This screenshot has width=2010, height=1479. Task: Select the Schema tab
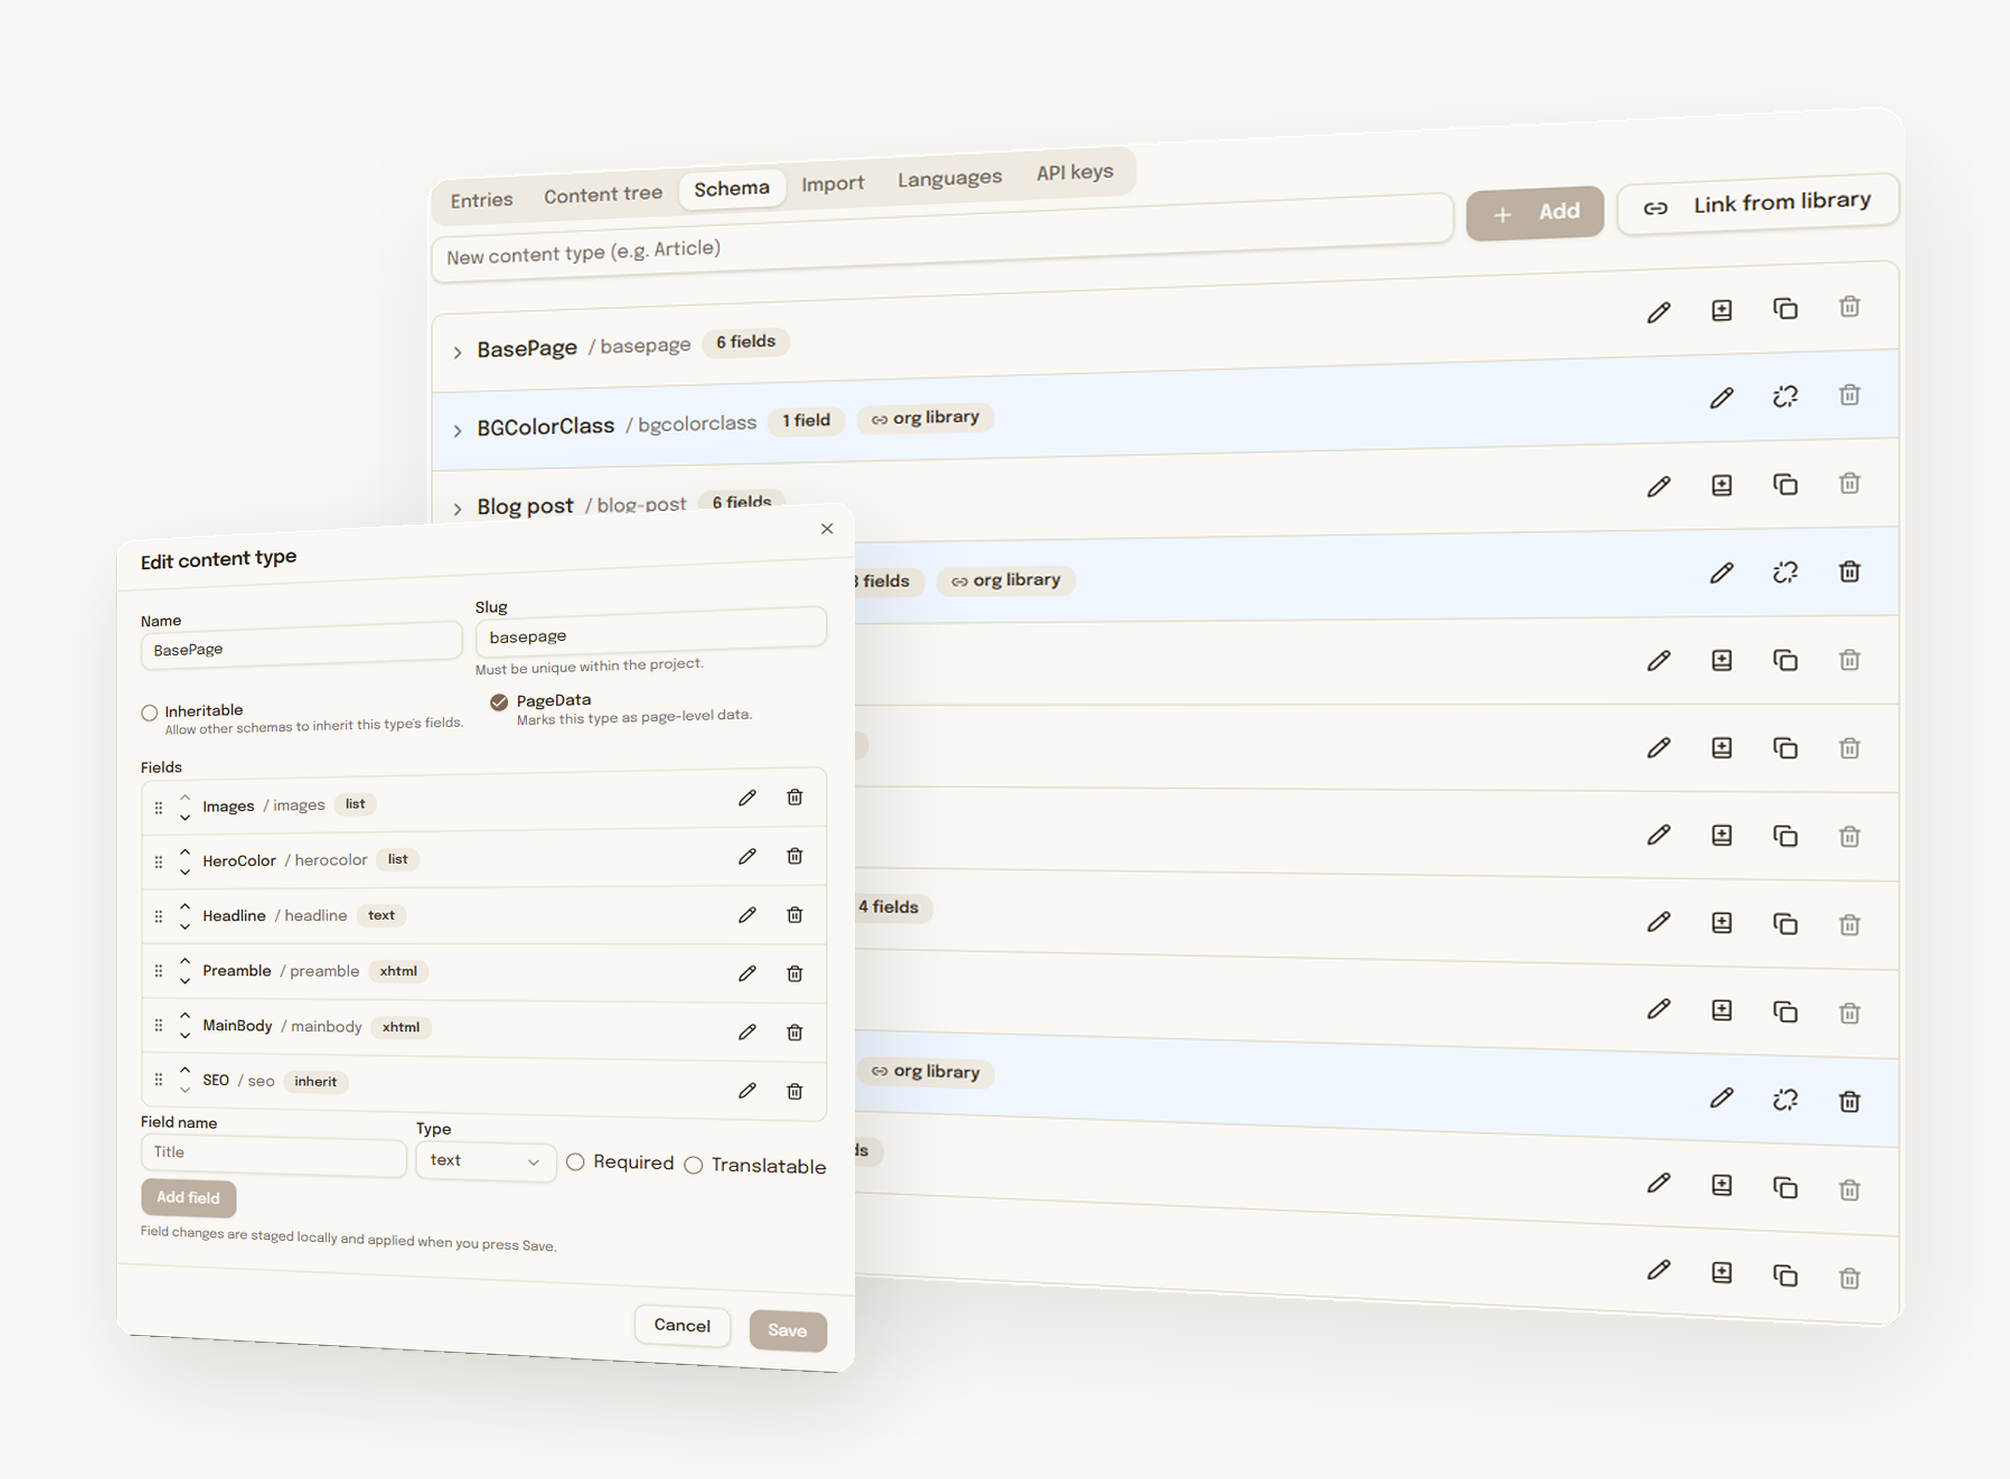click(x=732, y=188)
